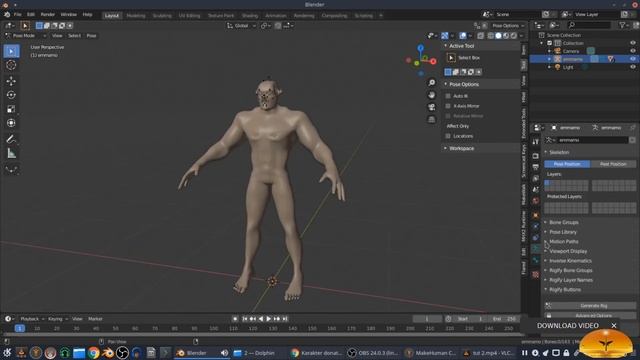Select the Cursor tool
Image resolution: width=640 pixels, height=360 pixels.
click(11, 65)
